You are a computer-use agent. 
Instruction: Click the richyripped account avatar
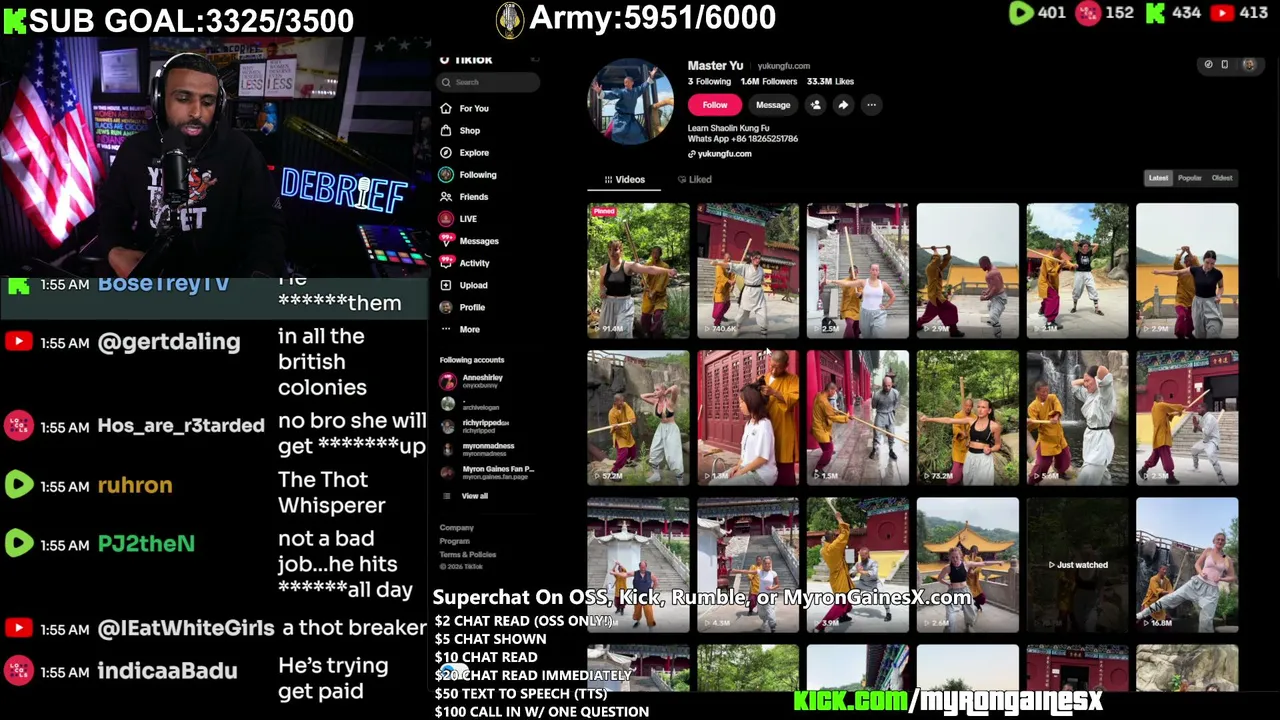tap(447, 426)
